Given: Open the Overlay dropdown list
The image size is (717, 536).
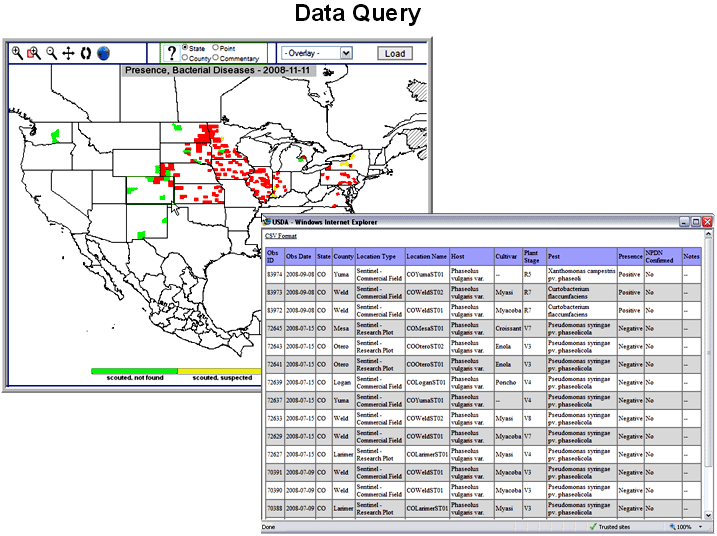Looking at the screenshot, I should pyautogui.click(x=317, y=53).
